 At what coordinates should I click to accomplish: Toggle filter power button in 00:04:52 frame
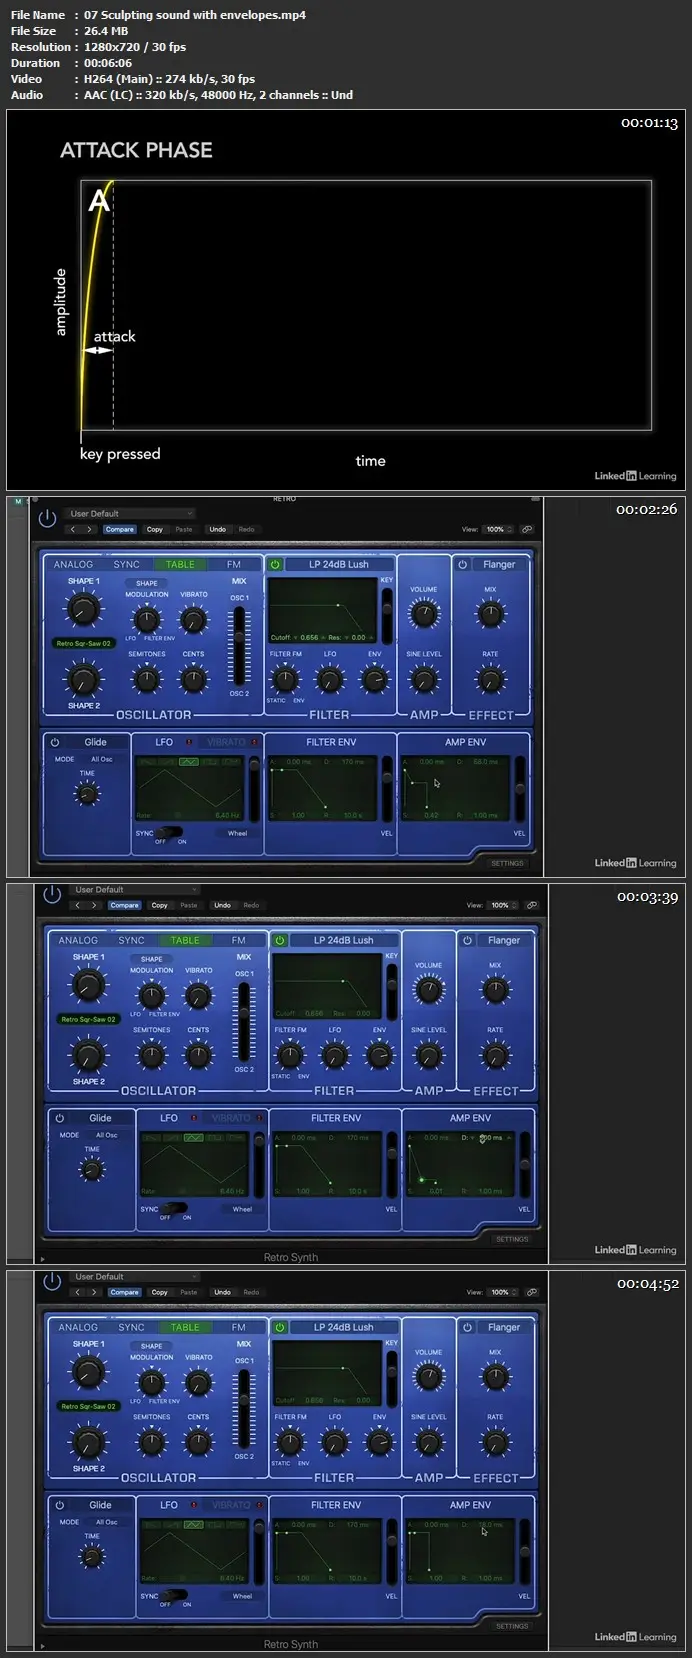pos(280,1327)
